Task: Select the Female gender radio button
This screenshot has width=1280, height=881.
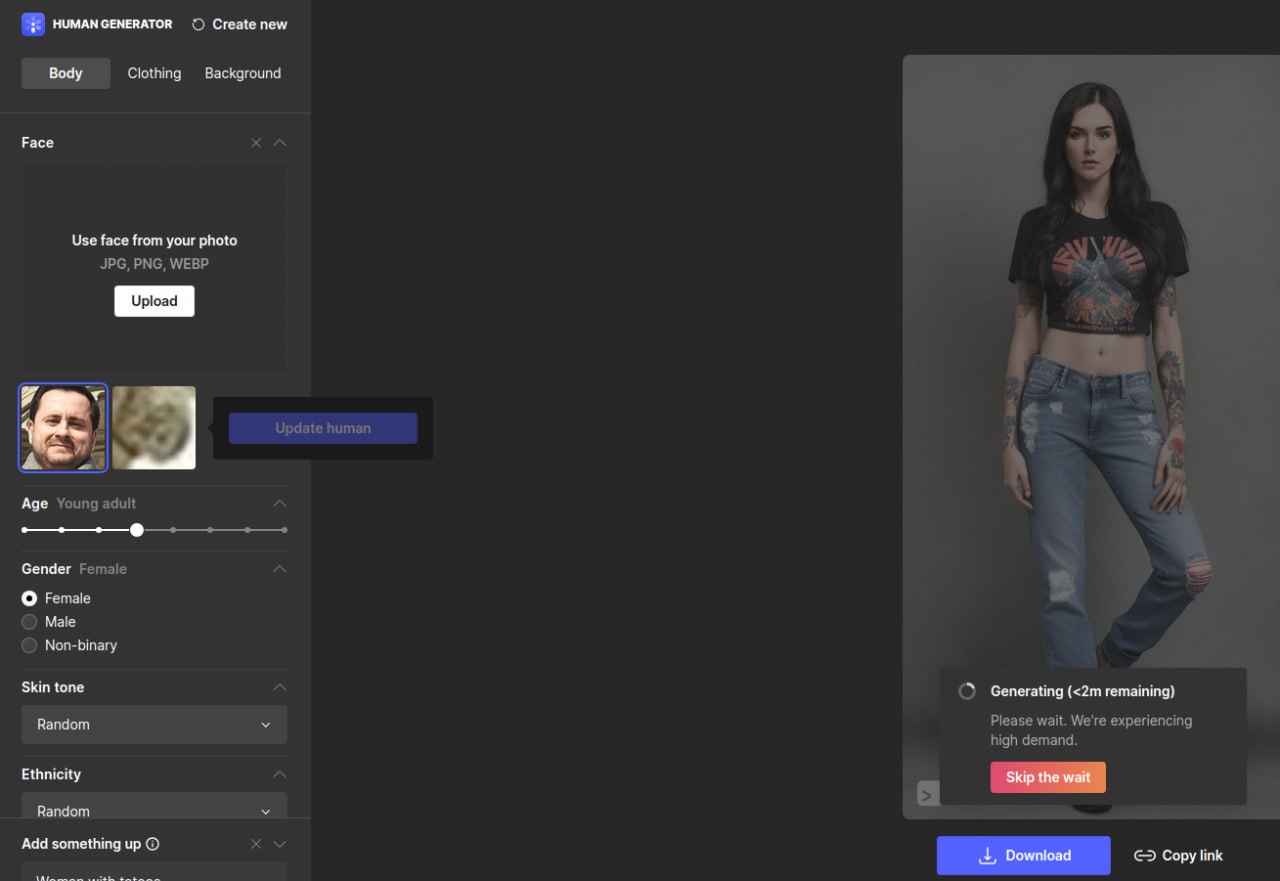Action: (x=30, y=598)
